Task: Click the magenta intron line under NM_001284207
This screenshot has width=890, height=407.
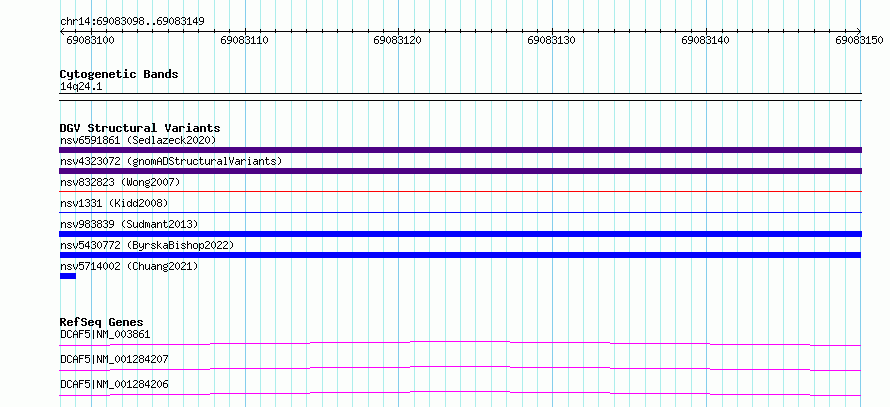Action: pyautogui.click(x=460, y=368)
